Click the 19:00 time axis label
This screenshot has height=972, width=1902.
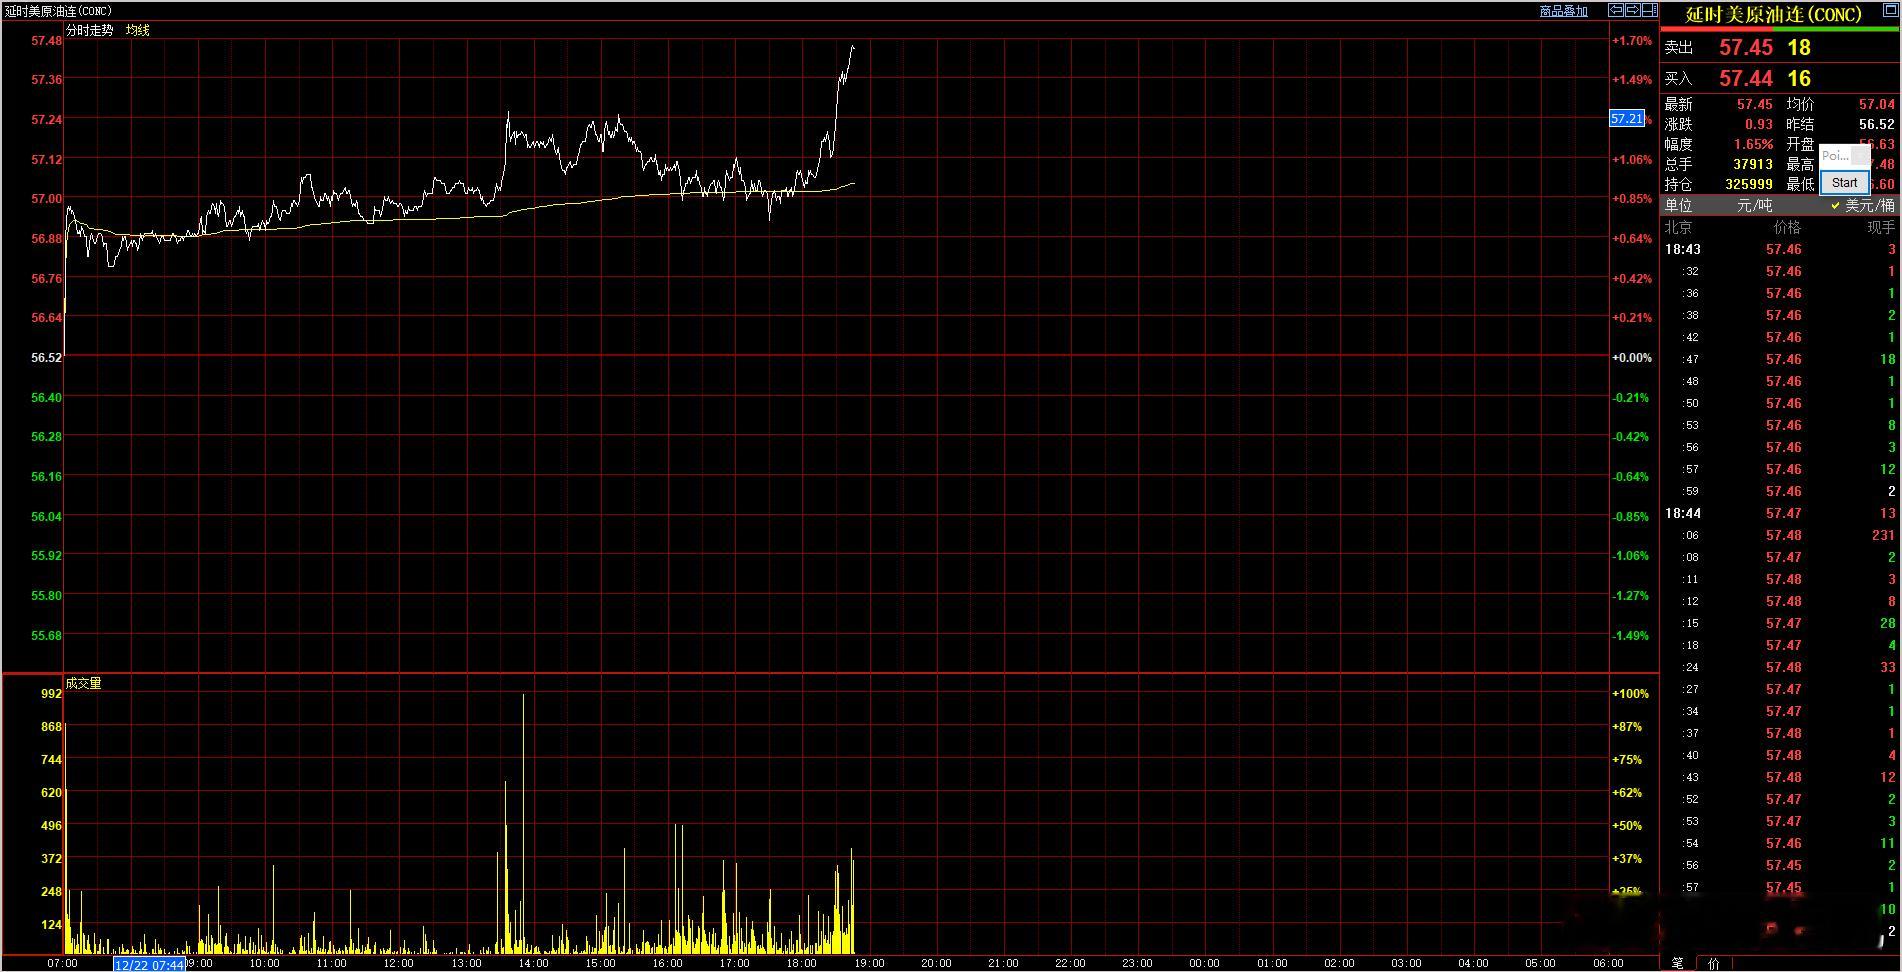point(868,963)
